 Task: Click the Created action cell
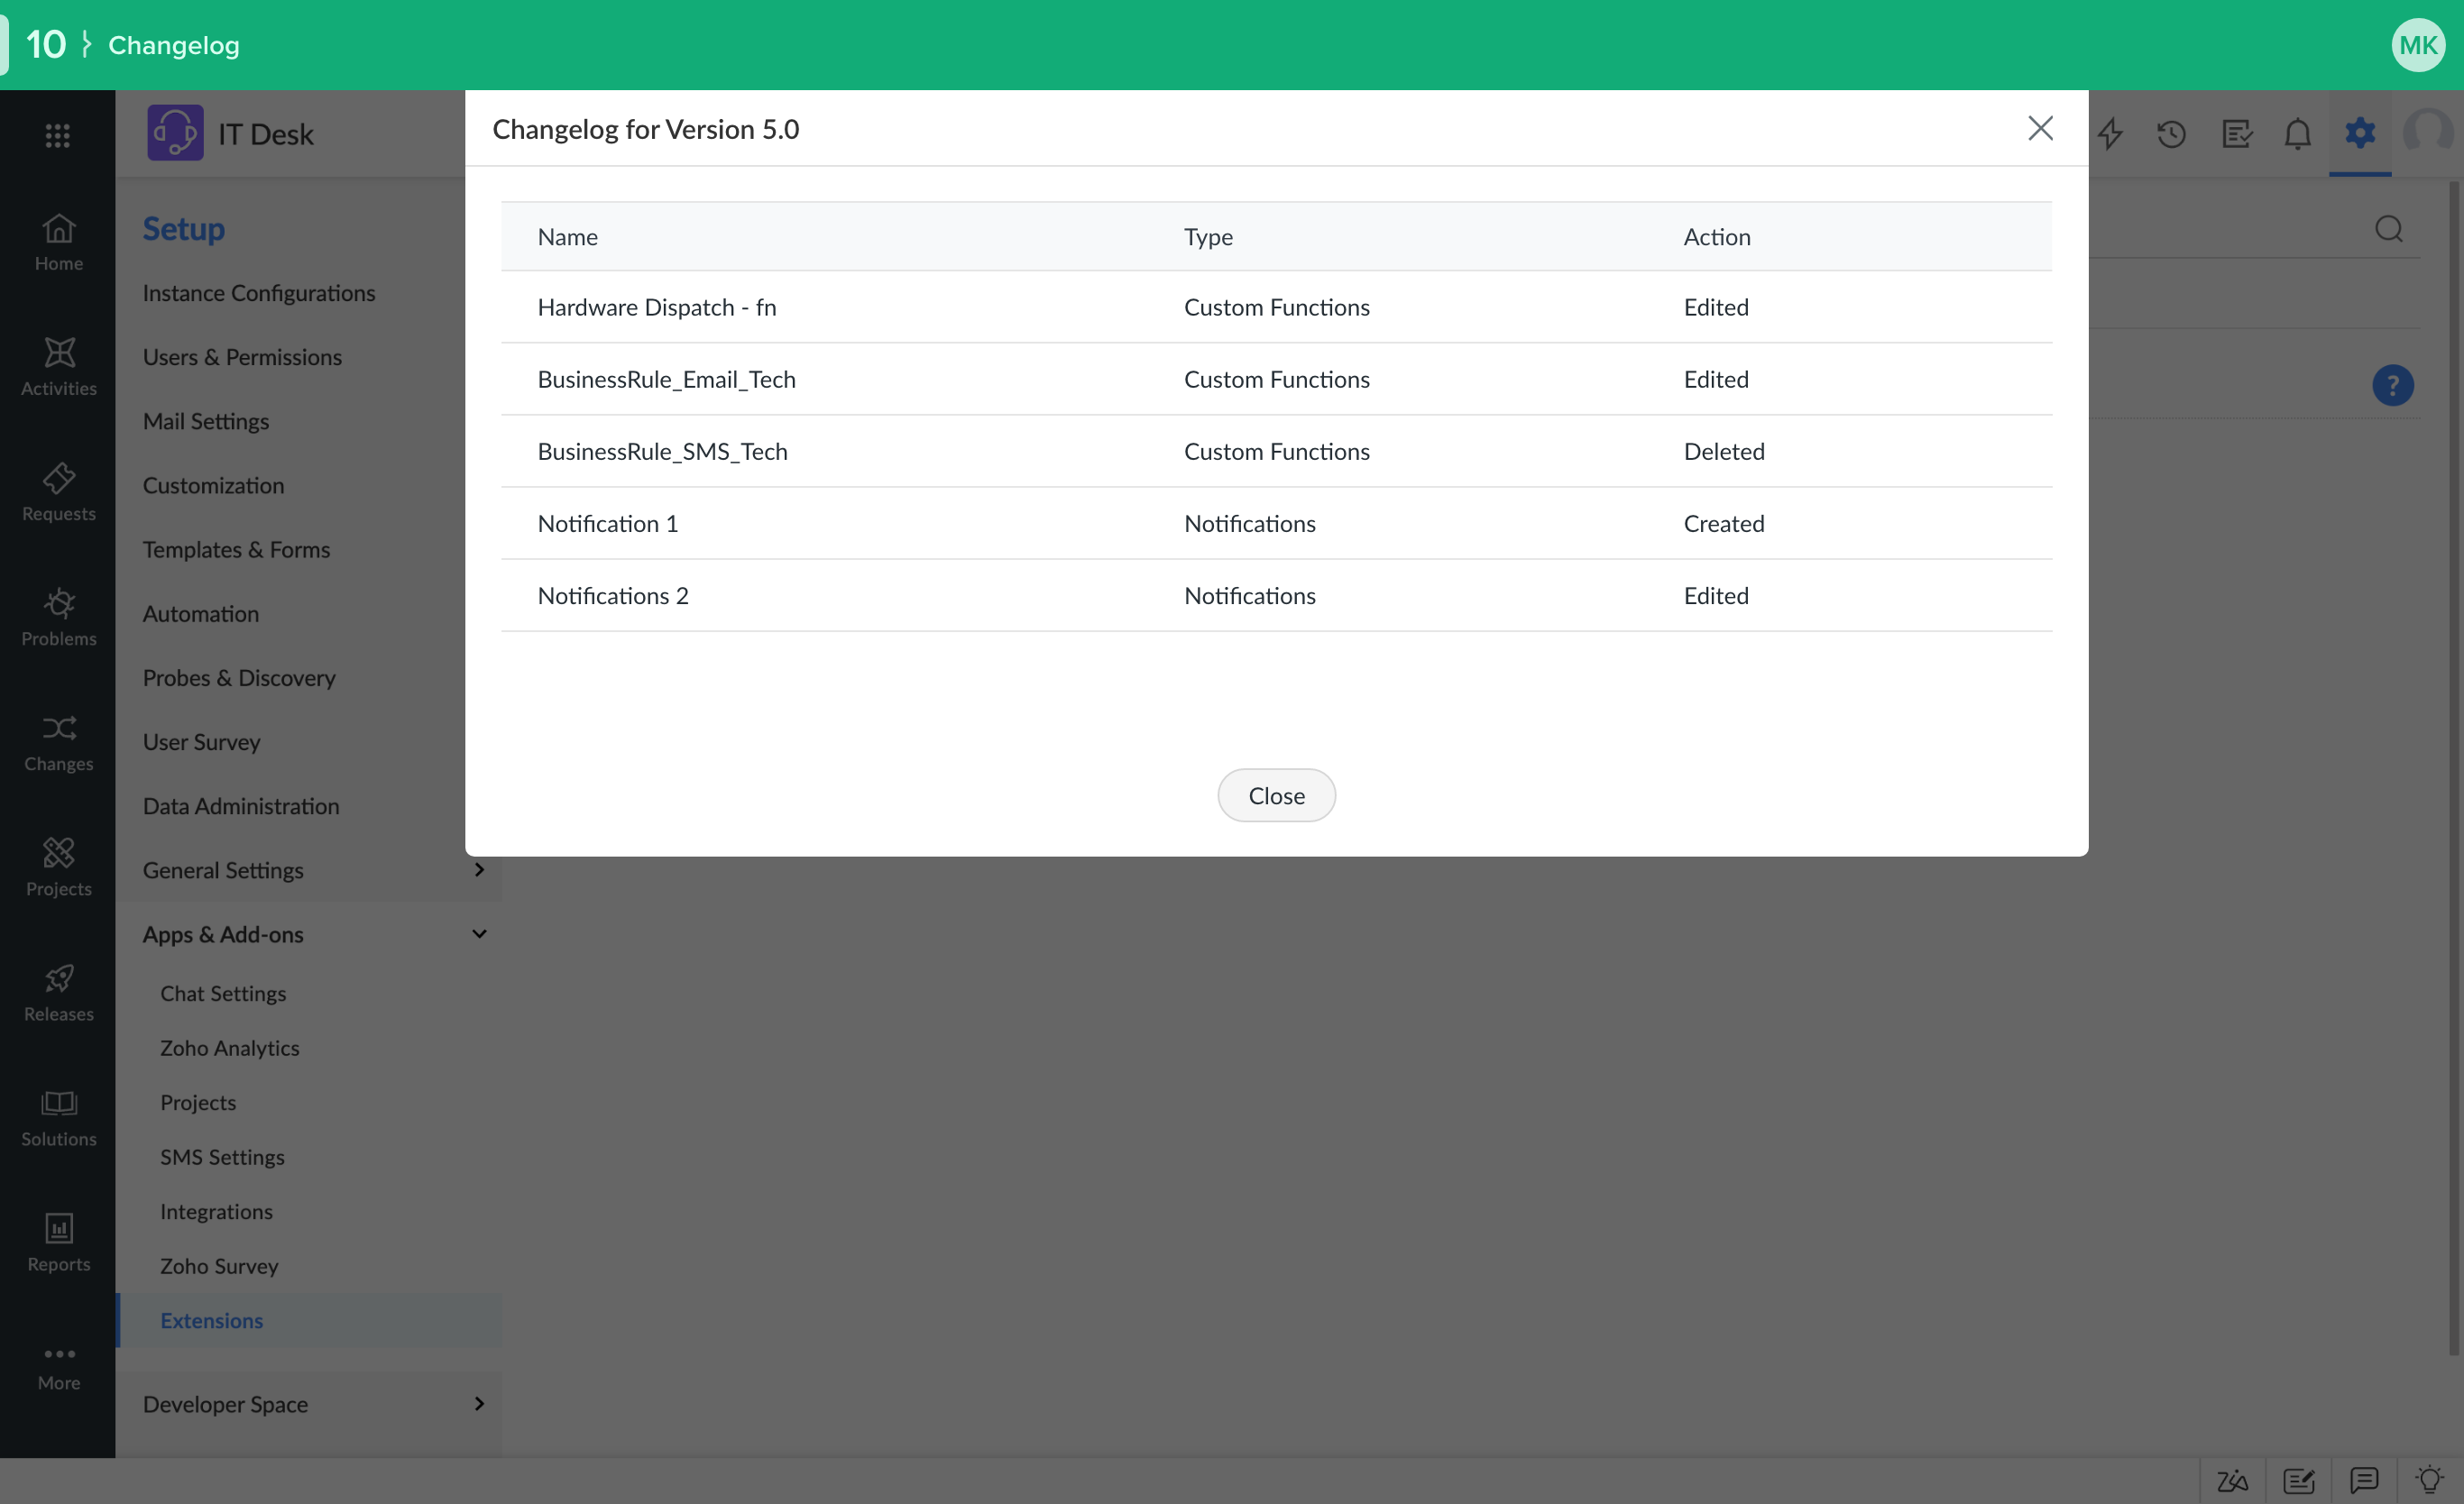click(x=1724, y=523)
